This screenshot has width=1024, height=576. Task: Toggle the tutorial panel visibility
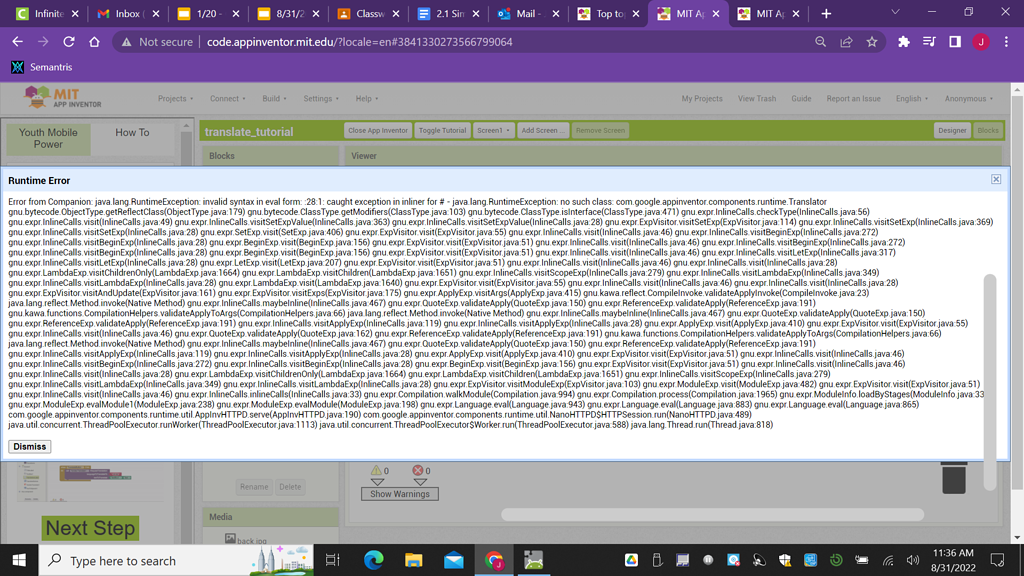click(442, 130)
